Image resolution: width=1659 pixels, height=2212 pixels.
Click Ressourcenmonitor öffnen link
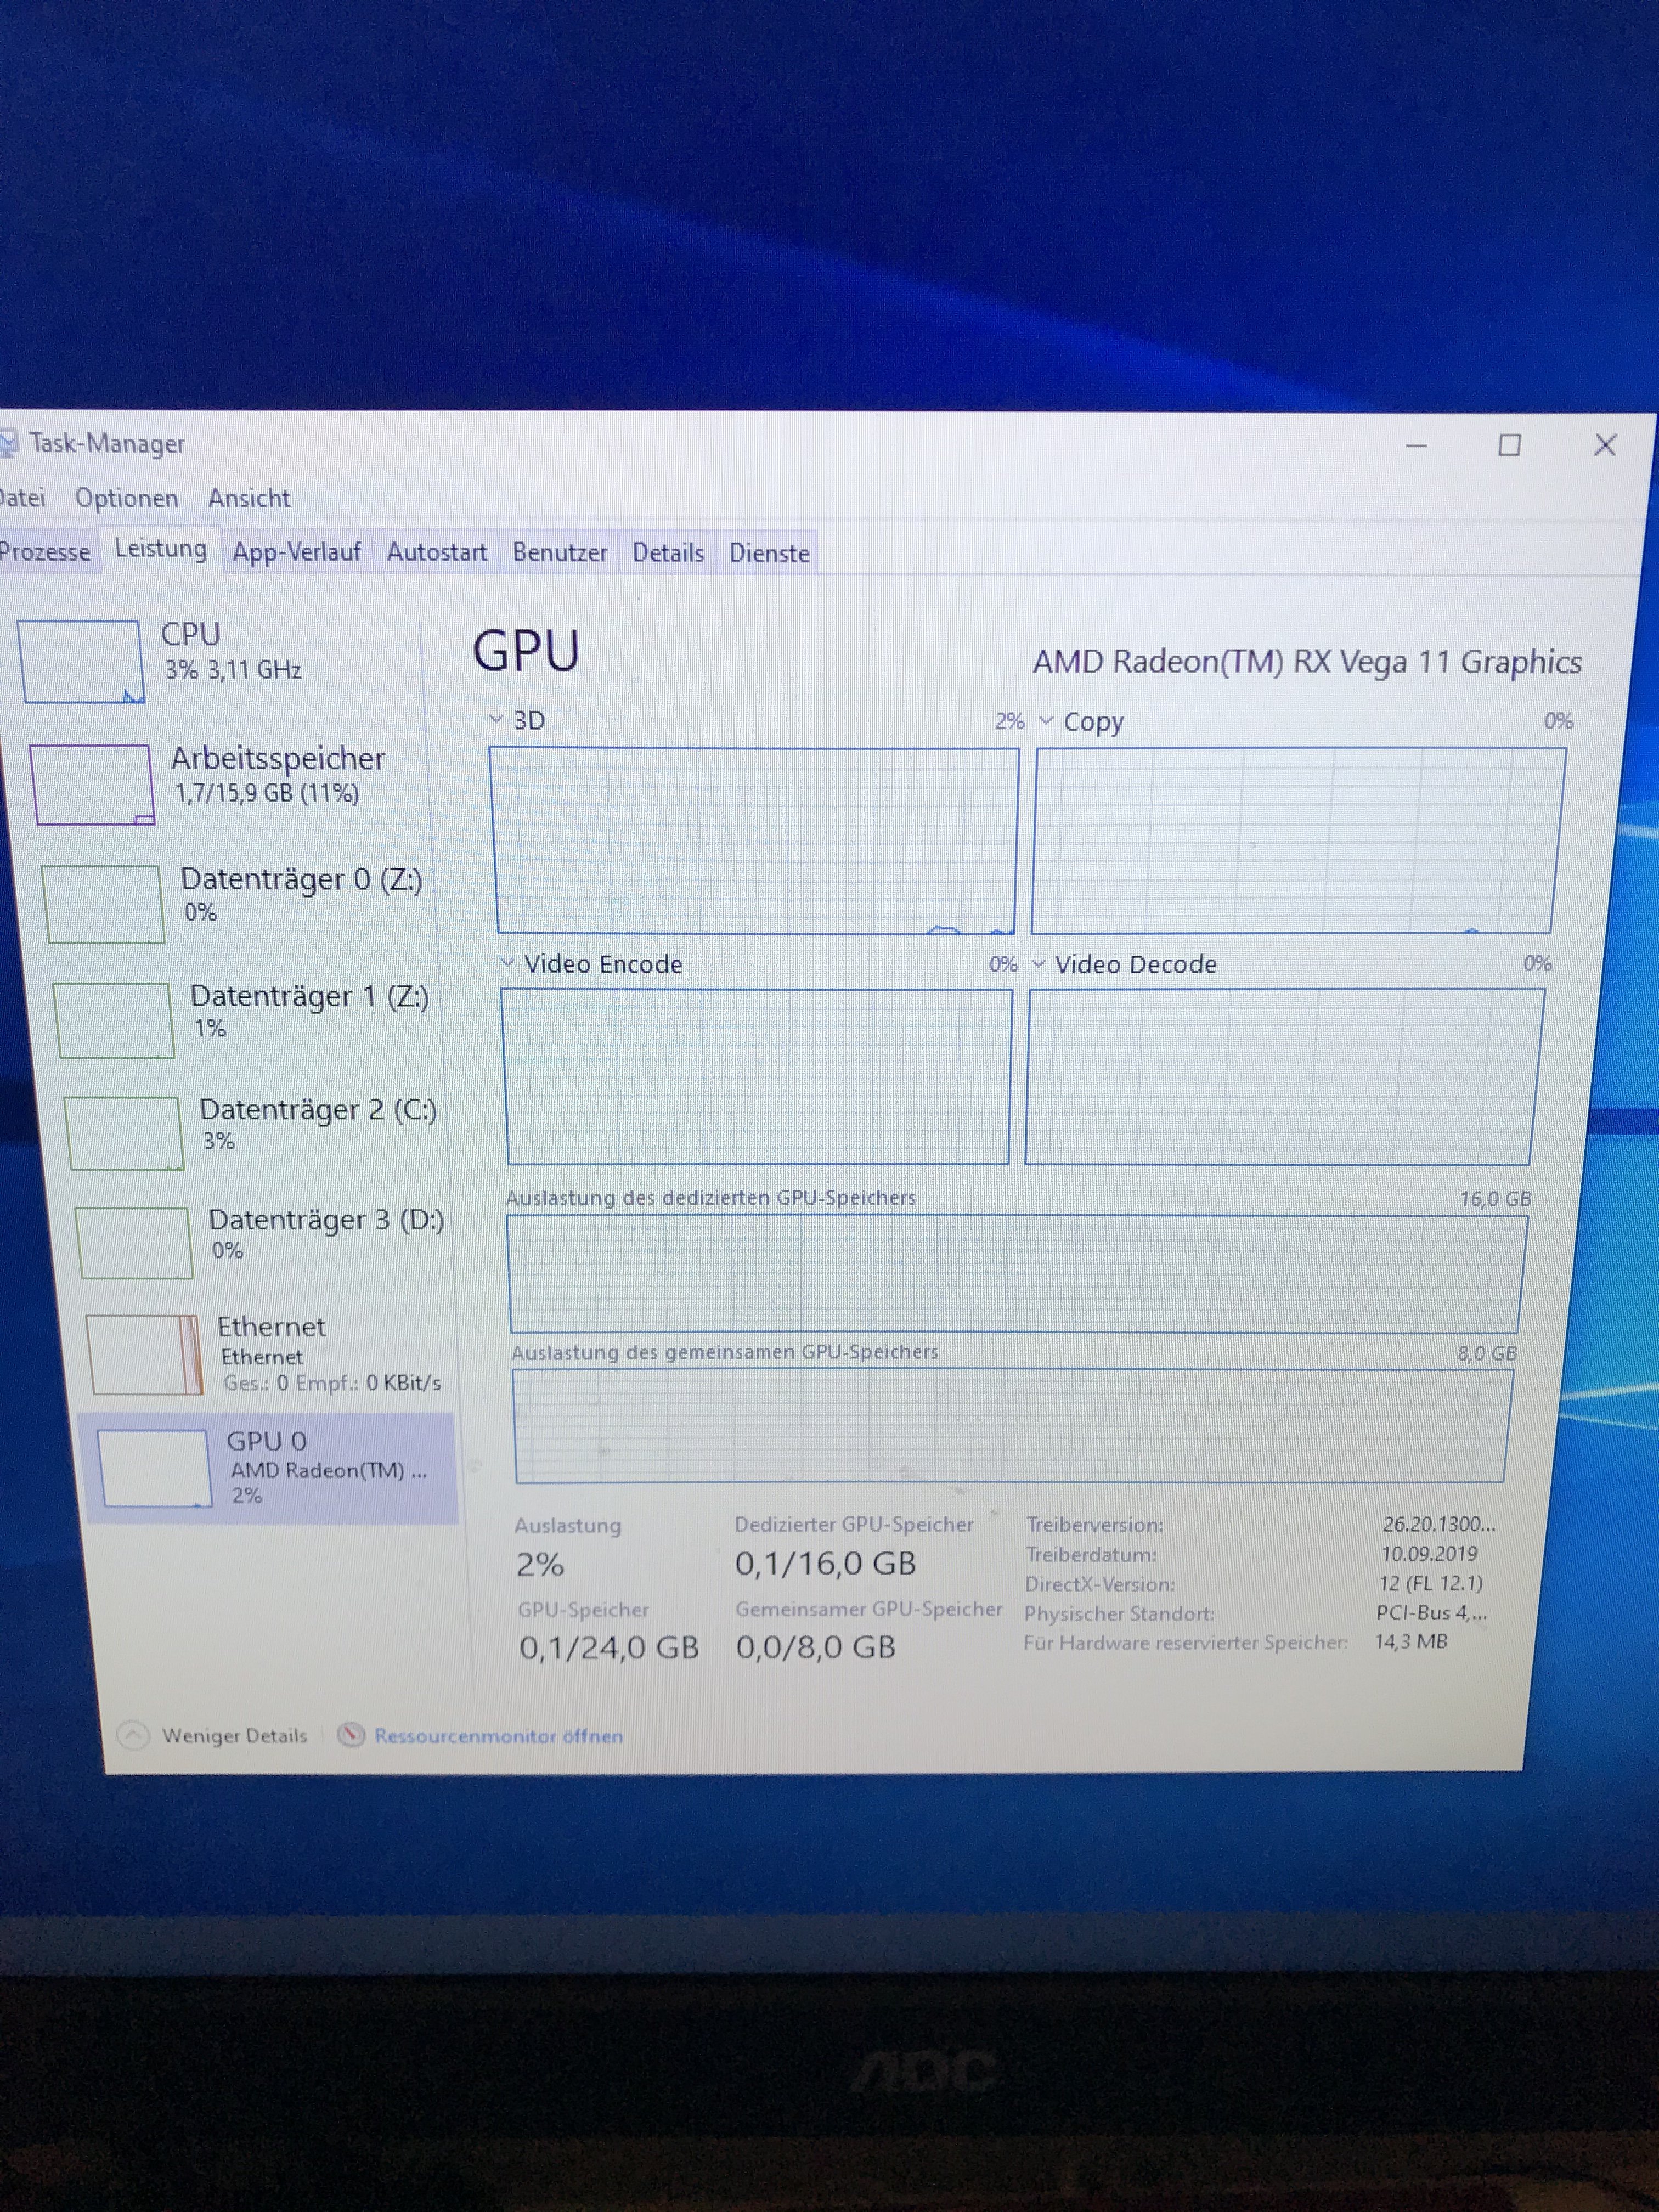(498, 1736)
